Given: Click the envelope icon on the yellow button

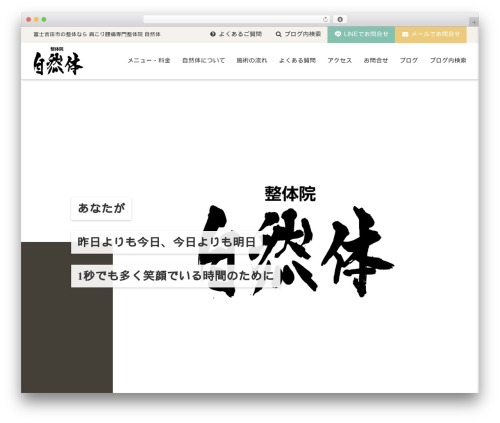Looking at the screenshot, I should click(x=405, y=34).
